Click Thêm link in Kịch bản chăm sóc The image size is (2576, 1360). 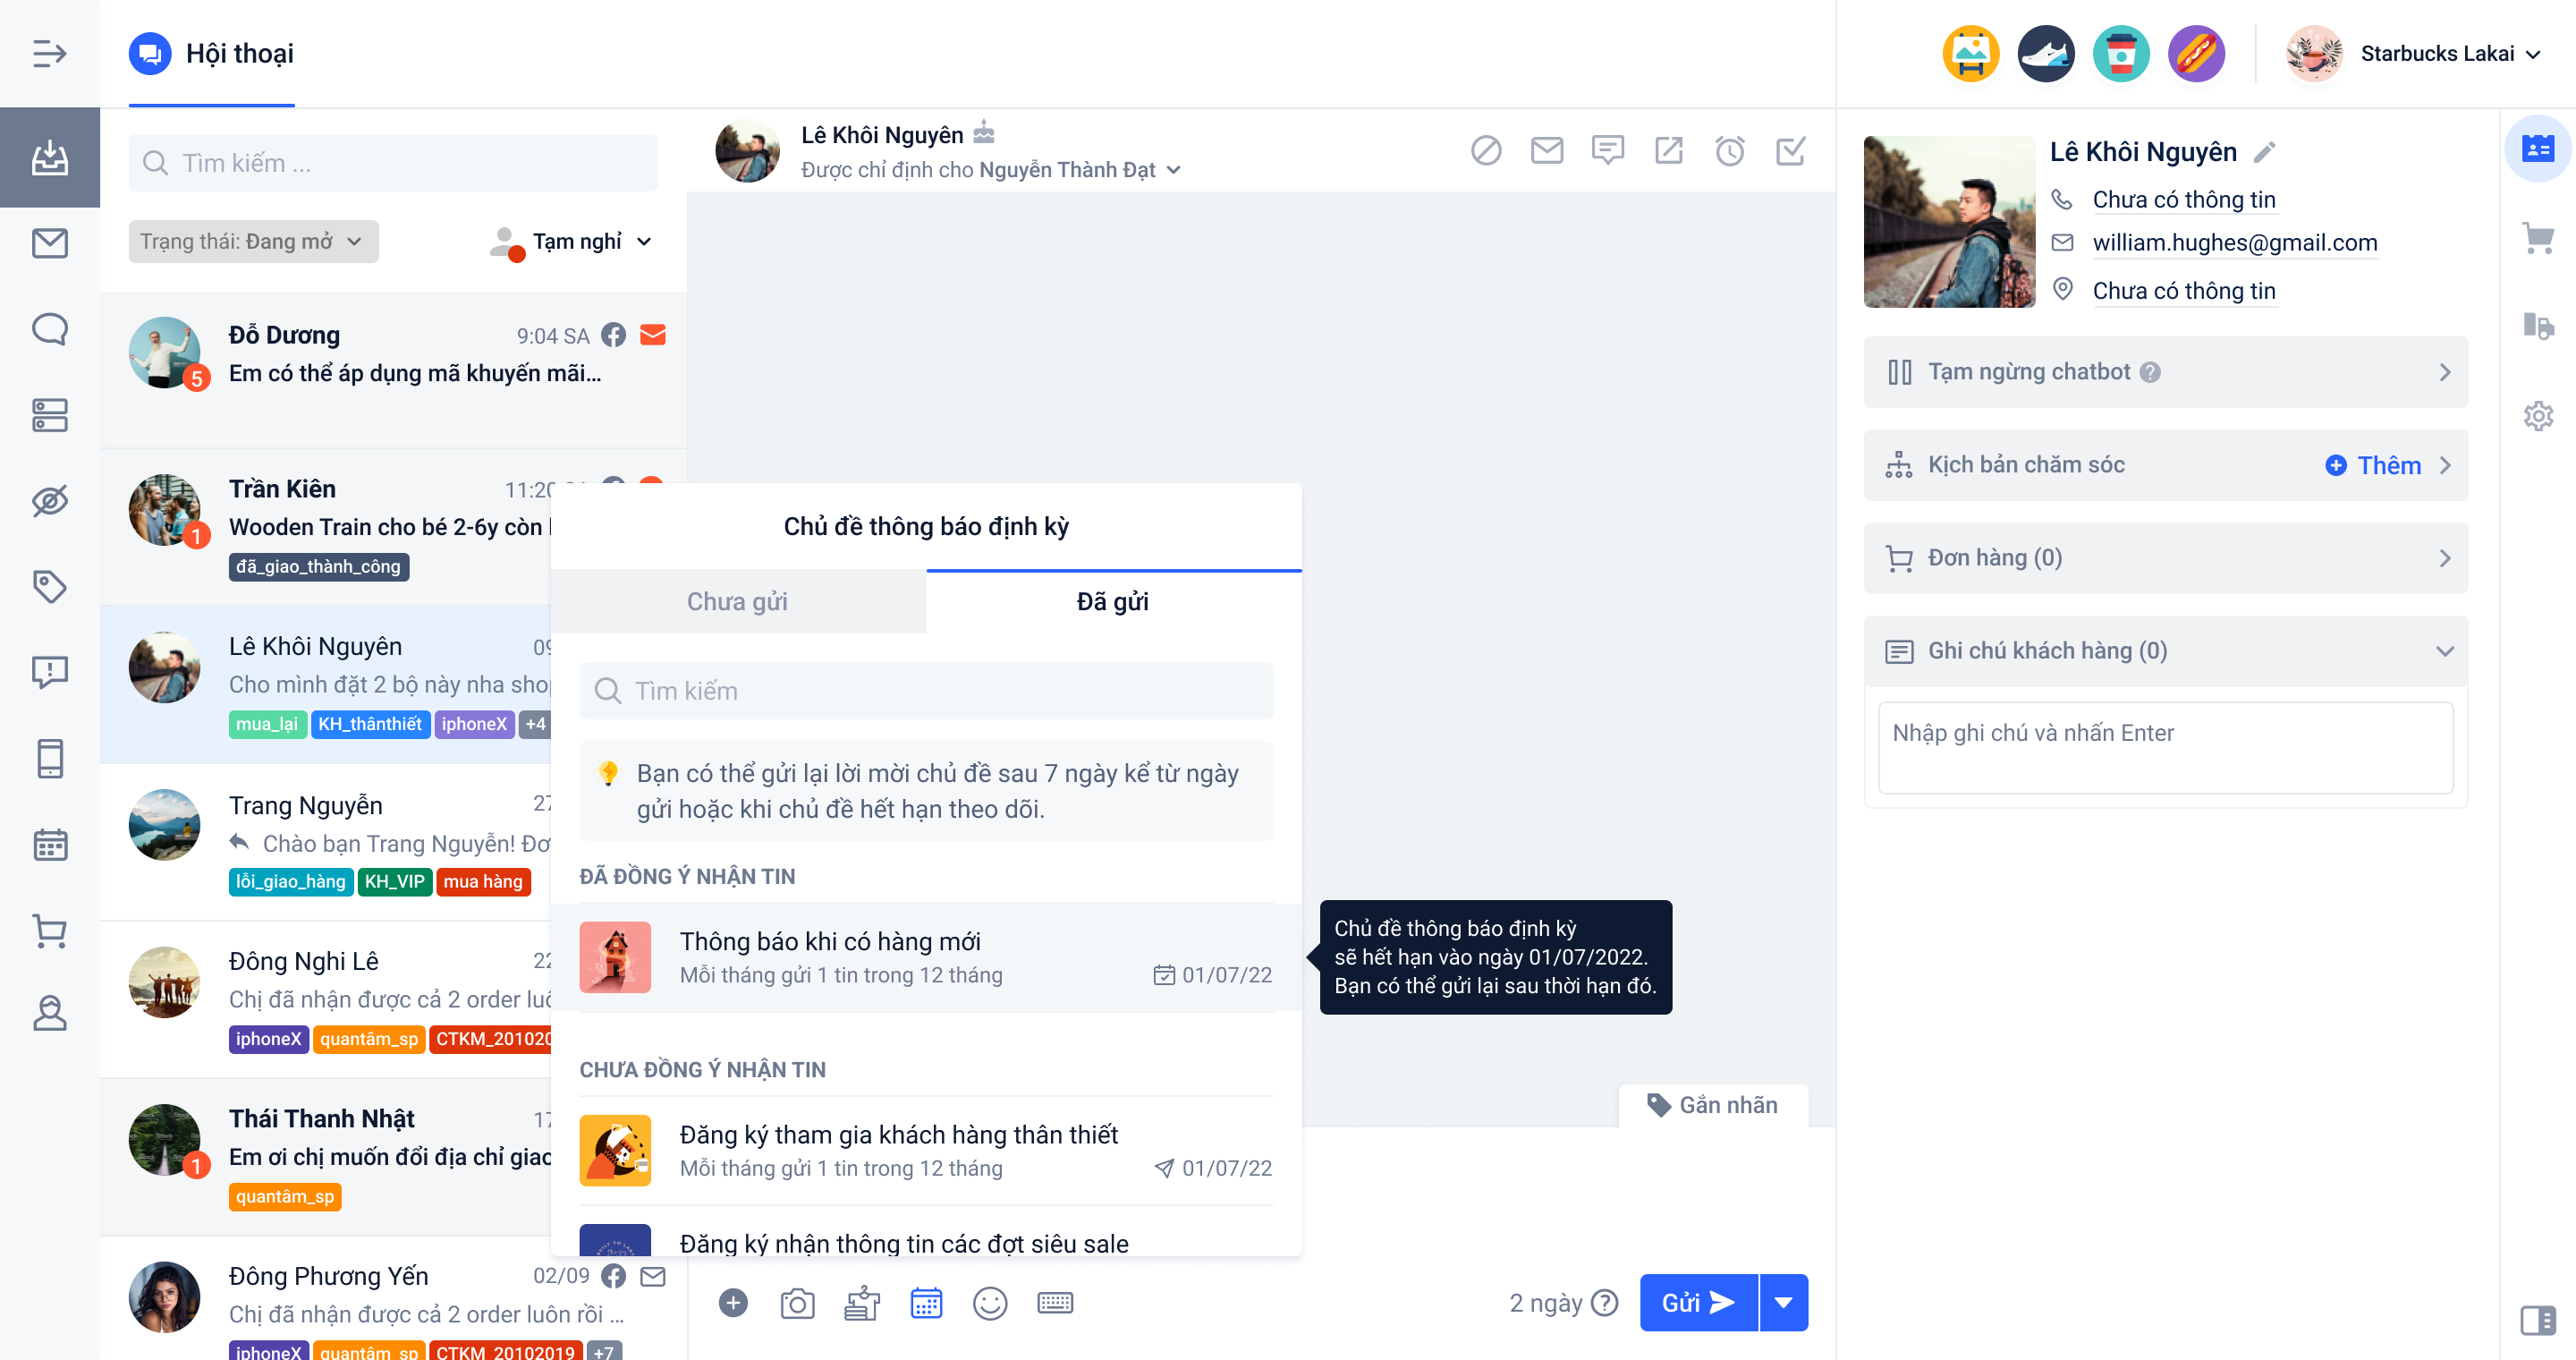pyautogui.click(x=2374, y=465)
